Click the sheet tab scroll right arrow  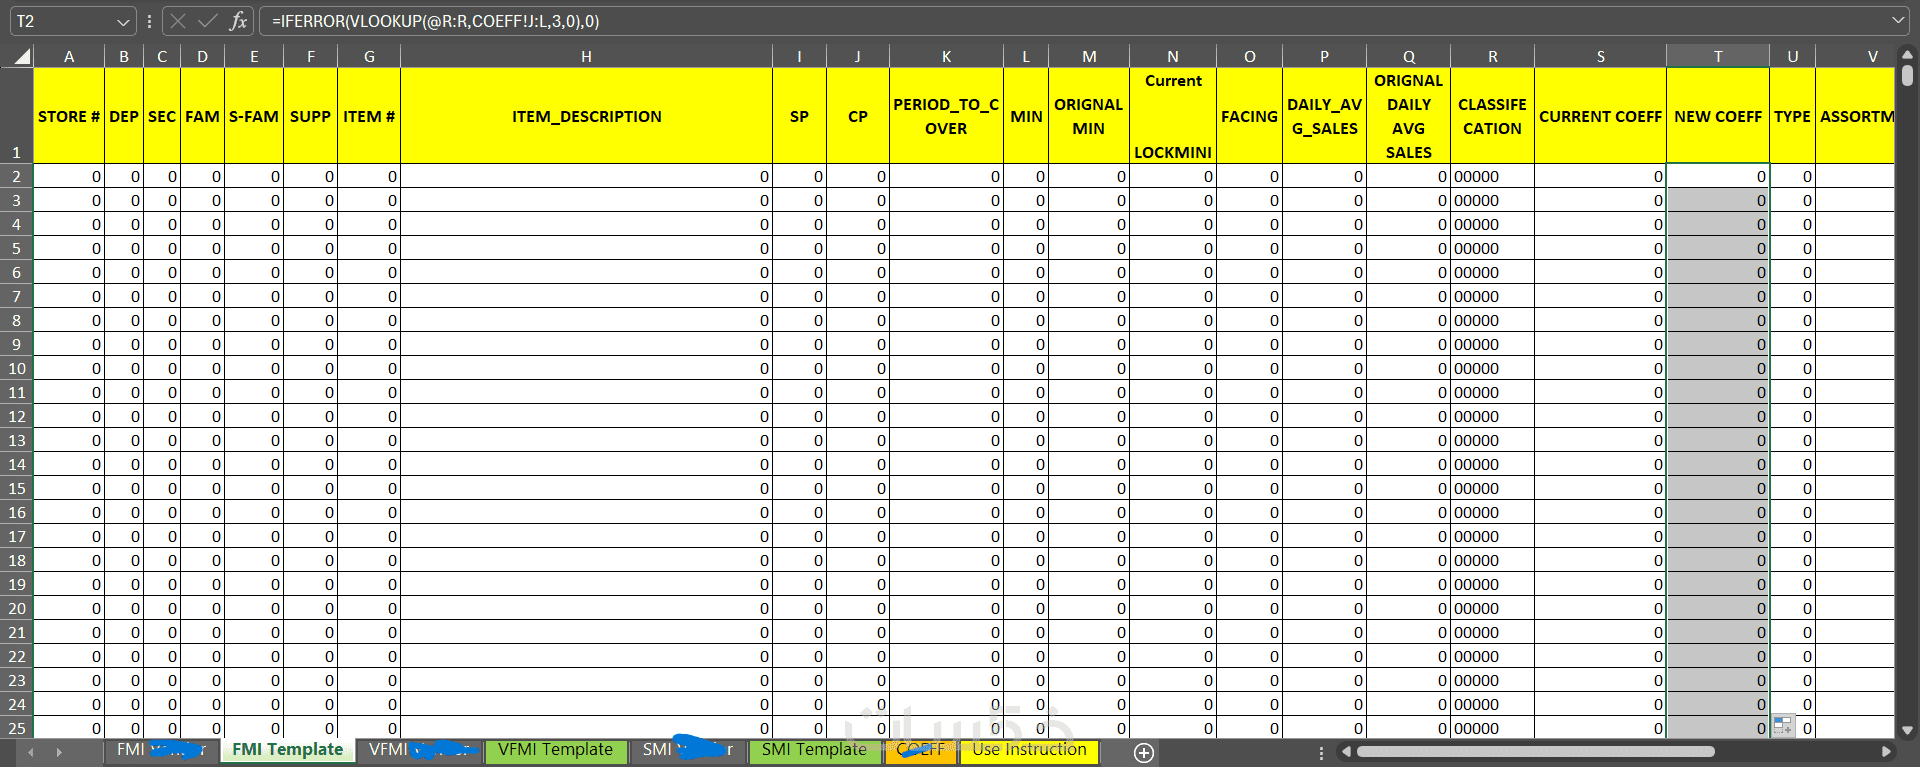tap(59, 751)
